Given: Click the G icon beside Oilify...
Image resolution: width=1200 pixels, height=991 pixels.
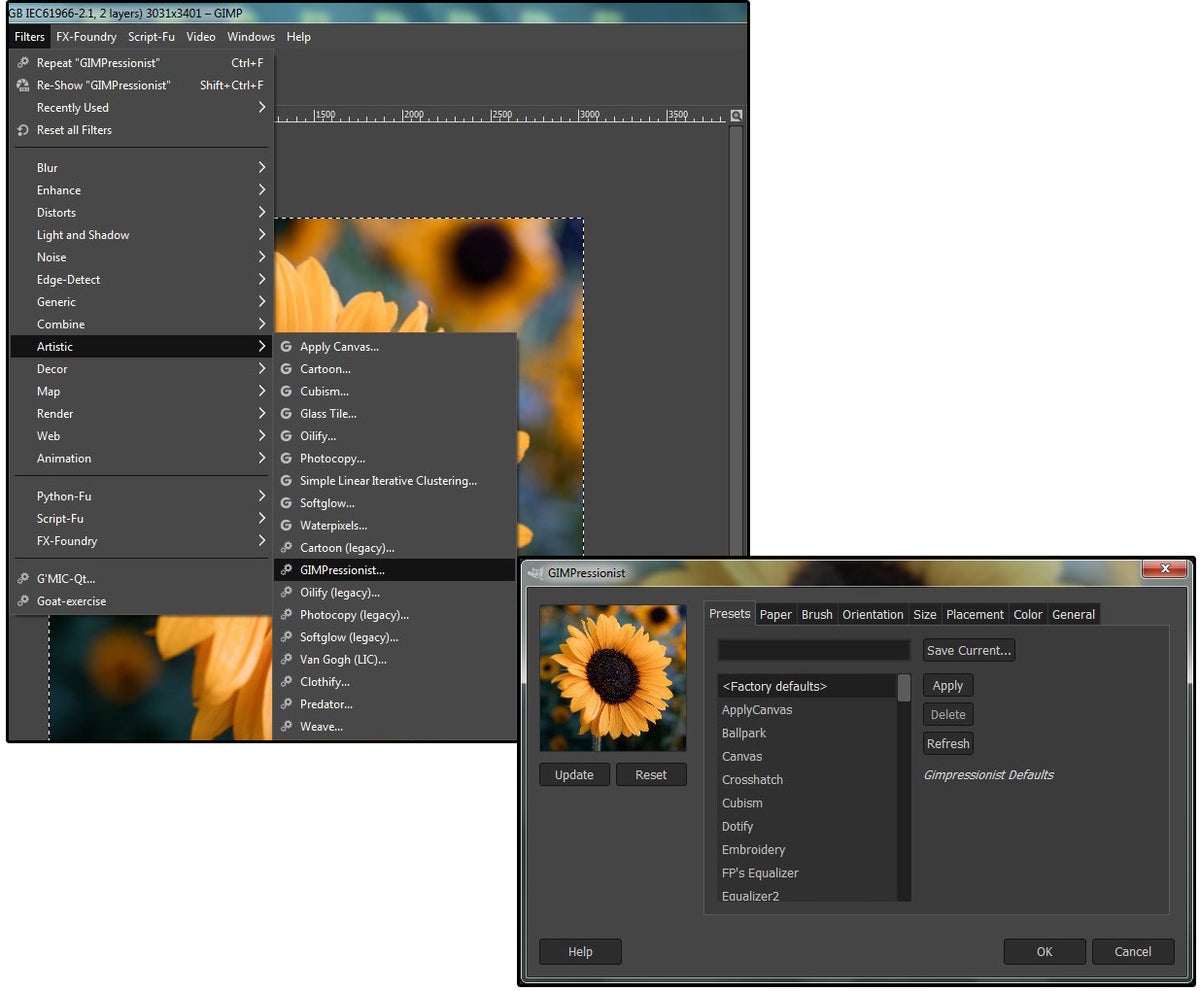Looking at the screenshot, I should pyautogui.click(x=286, y=436).
